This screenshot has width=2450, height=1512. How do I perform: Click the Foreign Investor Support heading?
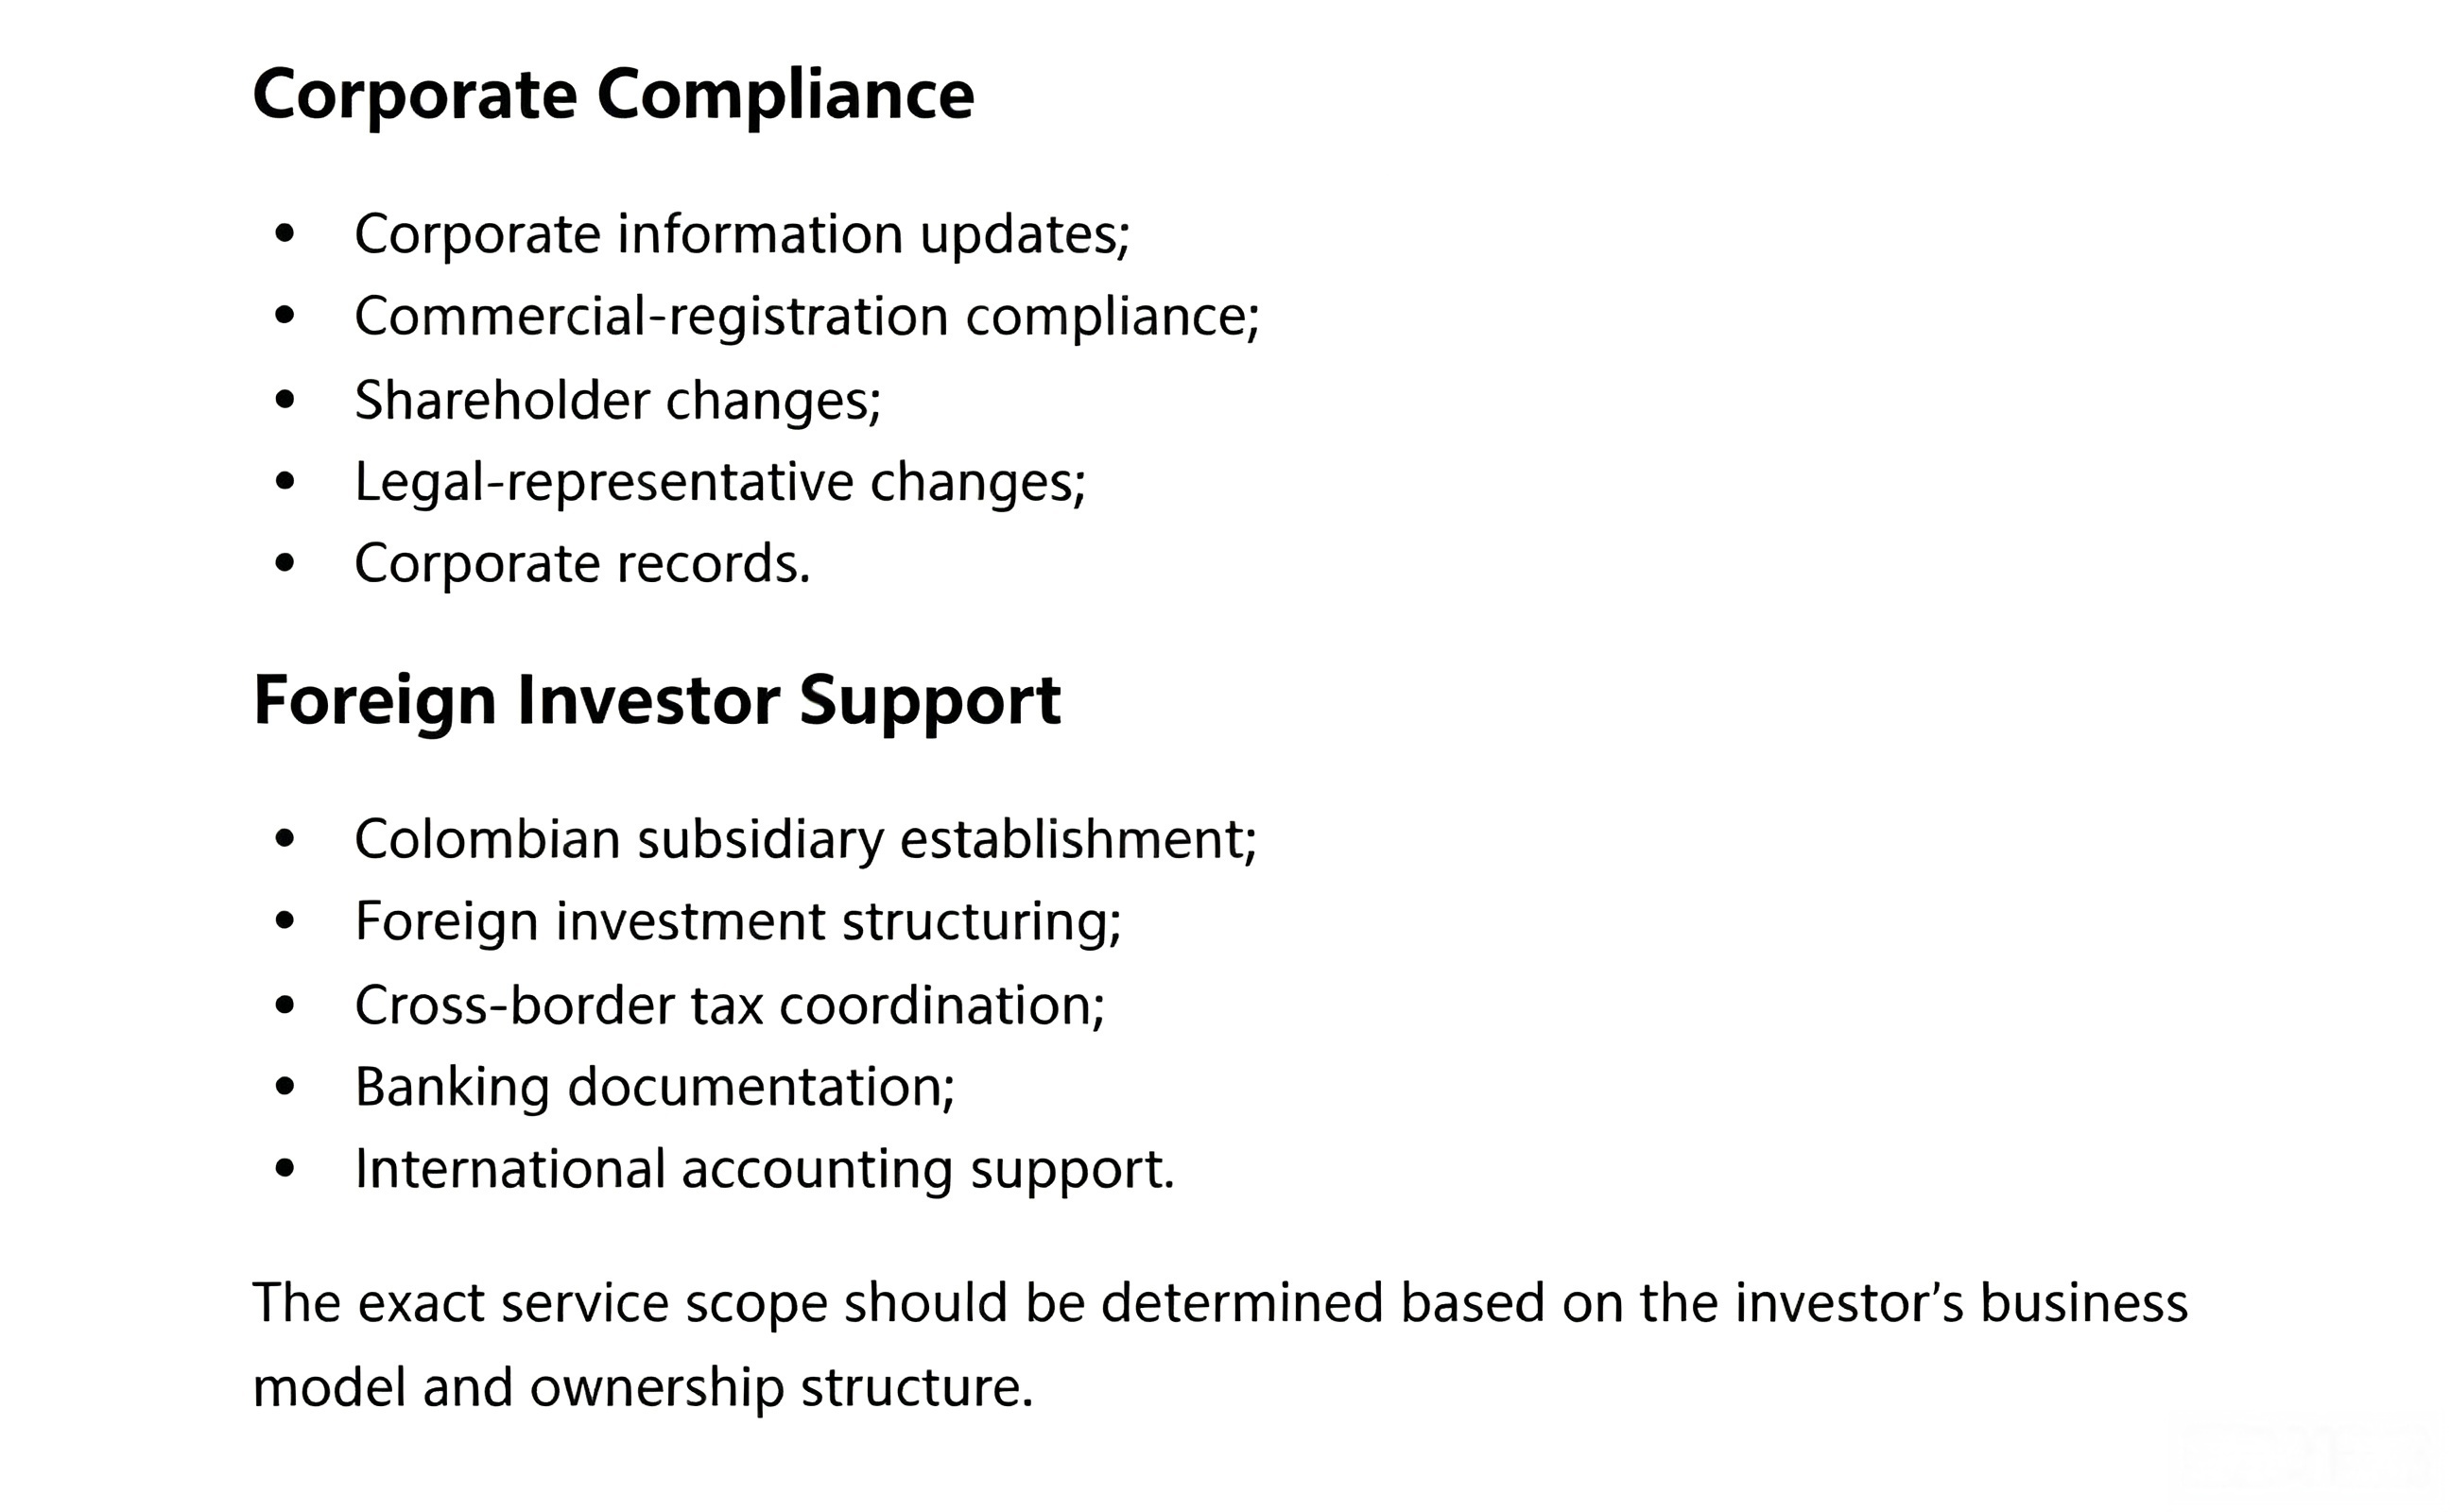(x=657, y=702)
